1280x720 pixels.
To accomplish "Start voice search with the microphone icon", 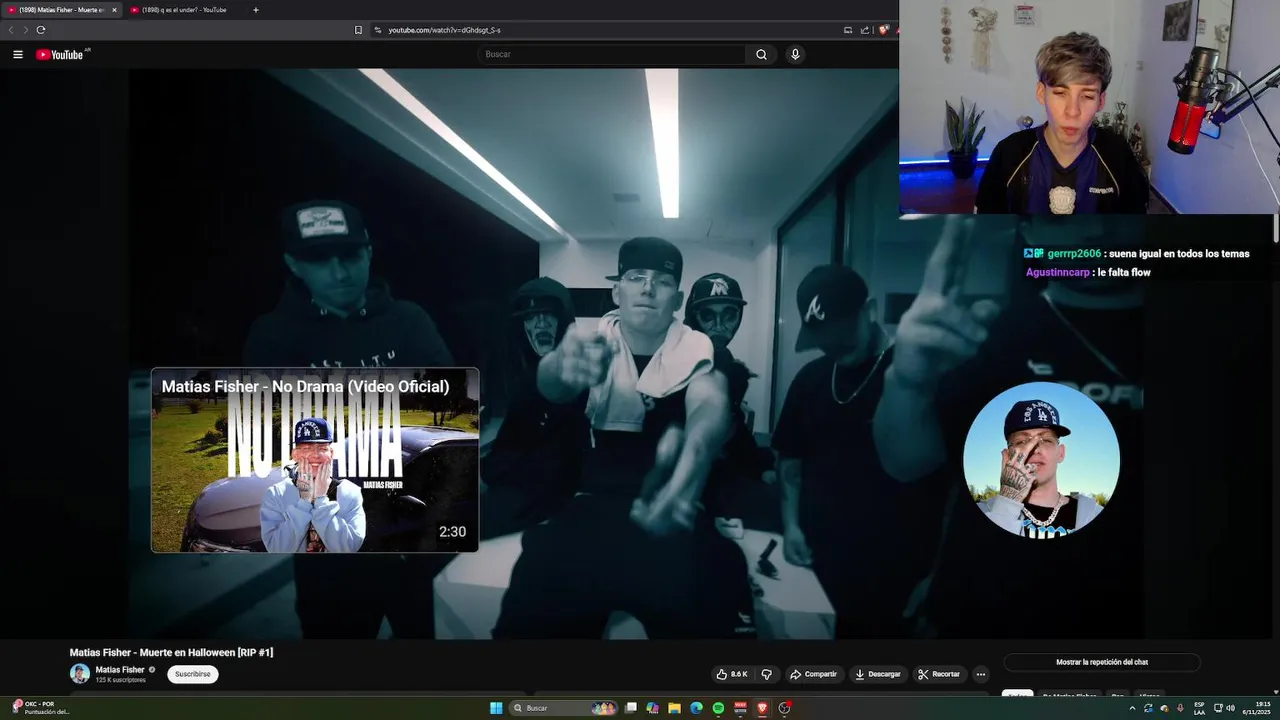I will point(795,55).
